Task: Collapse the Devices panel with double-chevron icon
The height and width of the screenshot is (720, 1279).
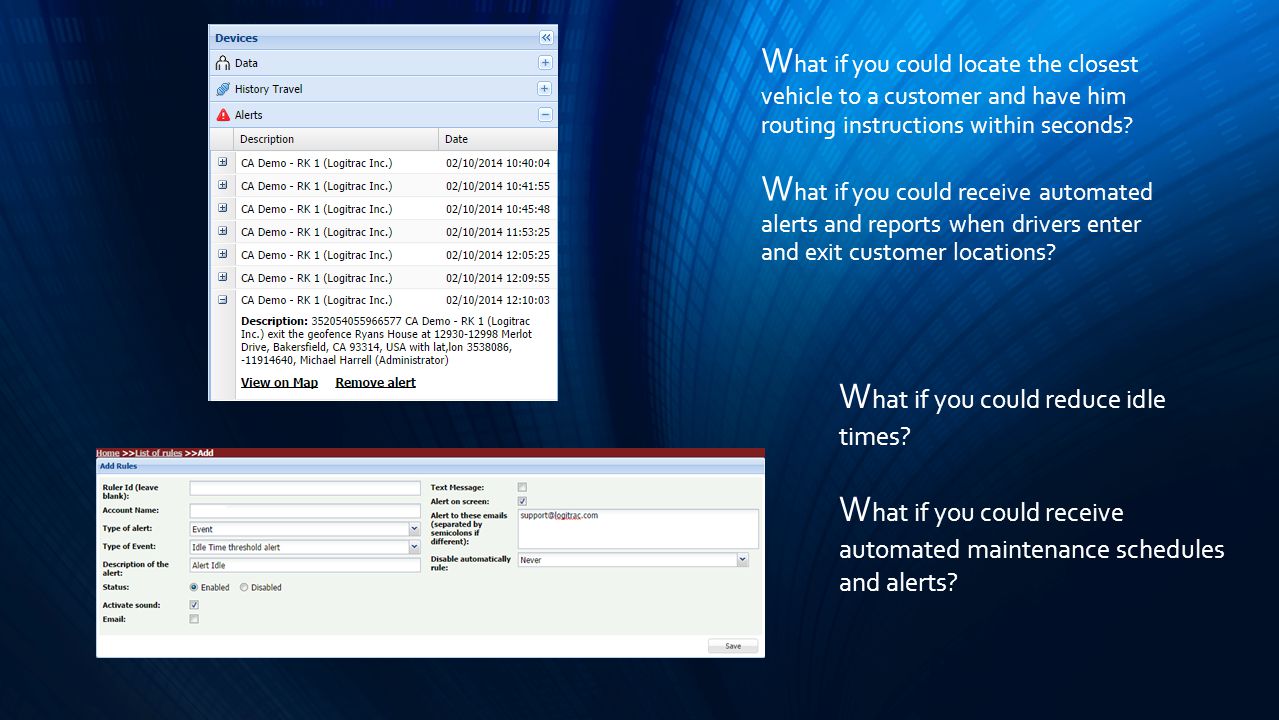Action: 546,38
